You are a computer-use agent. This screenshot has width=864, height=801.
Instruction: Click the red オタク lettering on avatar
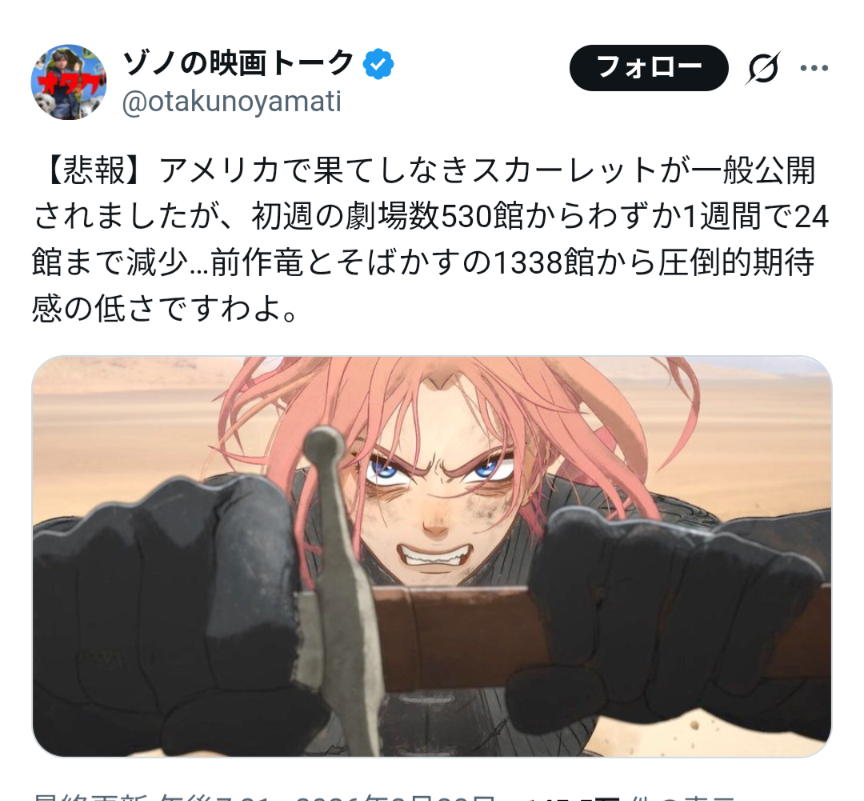click(x=69, y=84)
